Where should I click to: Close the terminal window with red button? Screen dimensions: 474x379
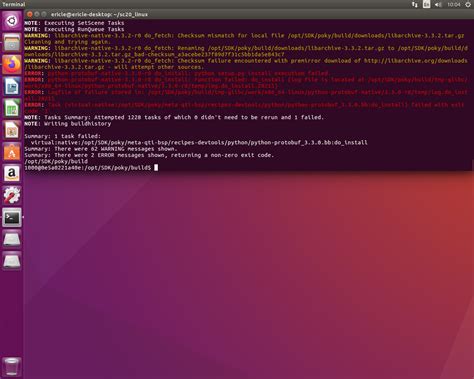pos(30,14)
